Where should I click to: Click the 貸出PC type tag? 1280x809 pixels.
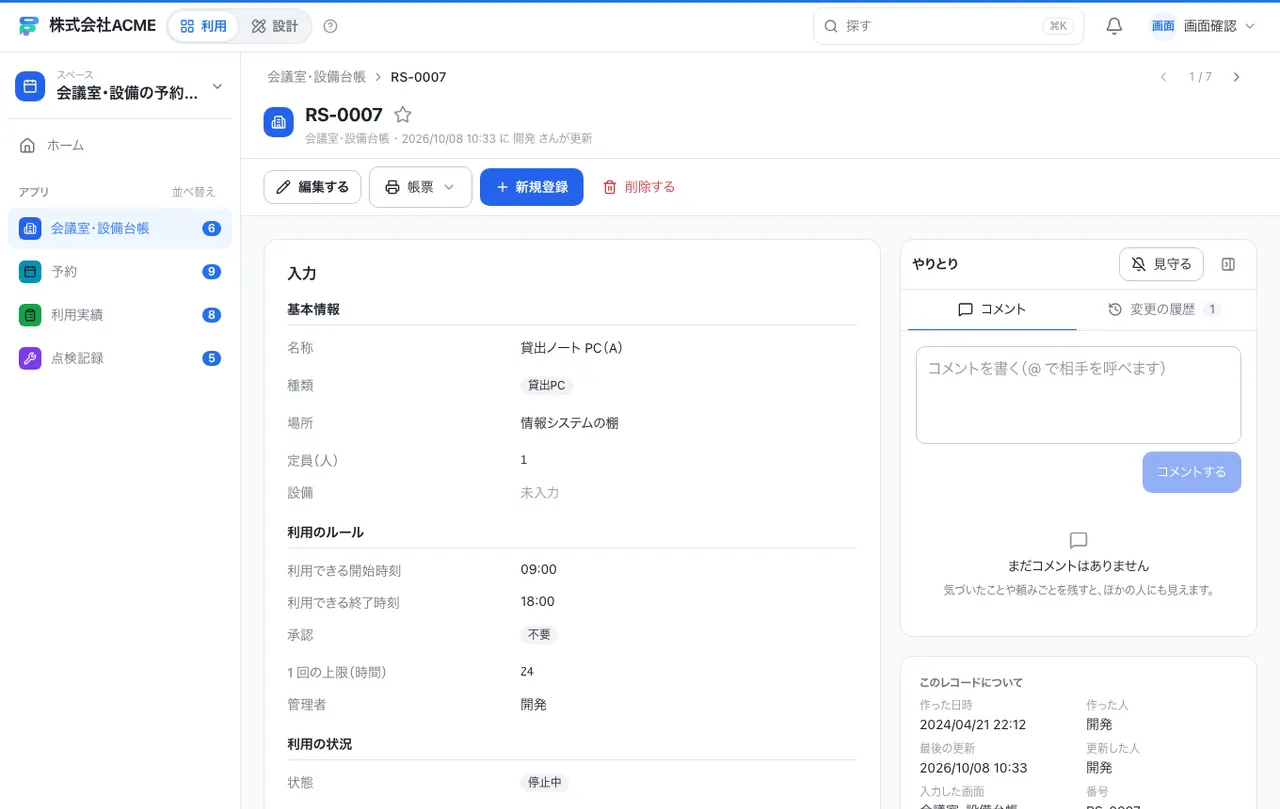tap(546, 386)
